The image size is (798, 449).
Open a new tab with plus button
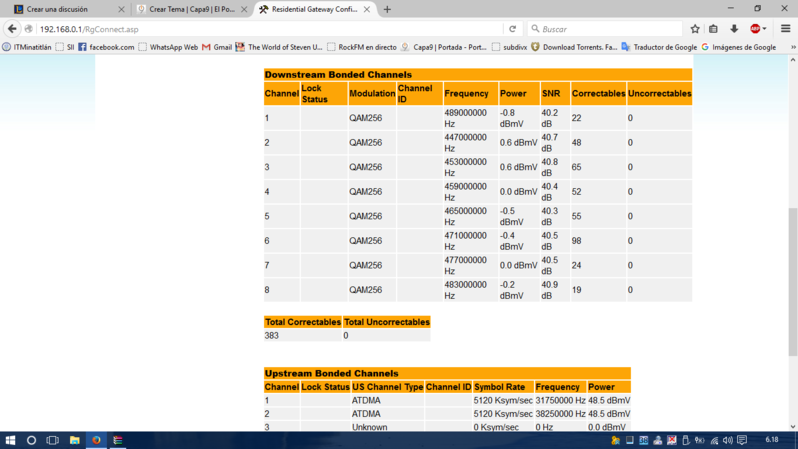pos(387,9)
